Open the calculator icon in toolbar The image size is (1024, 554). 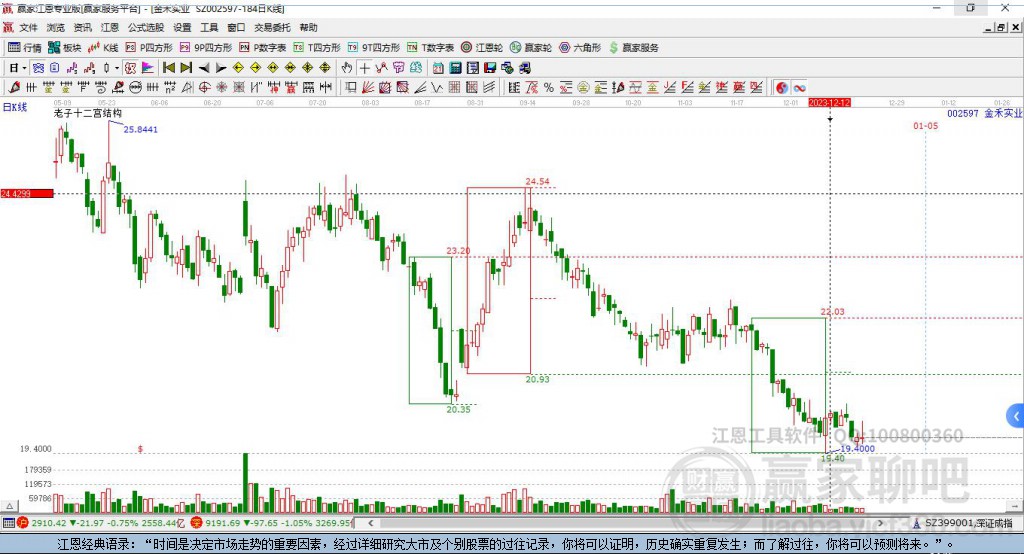455,67
